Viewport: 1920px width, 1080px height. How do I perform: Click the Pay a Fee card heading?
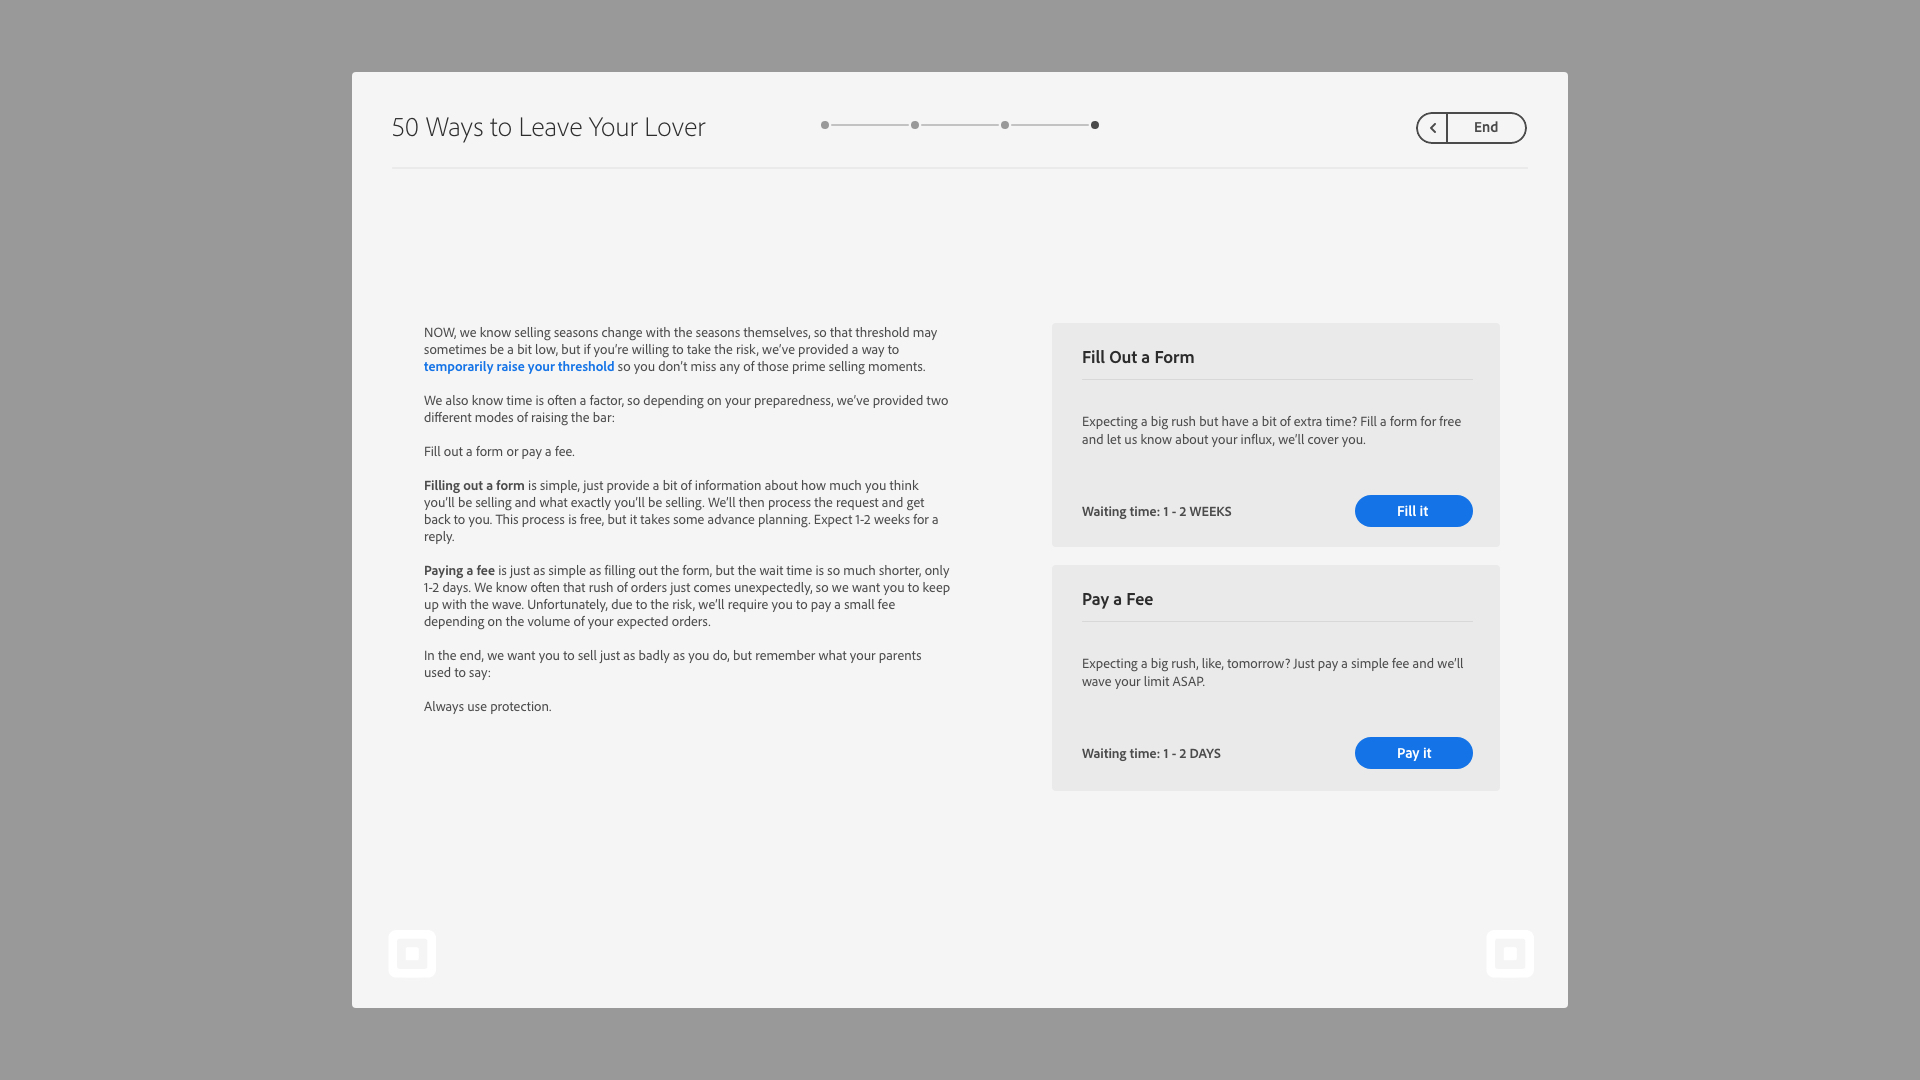tap(1117, 599)
